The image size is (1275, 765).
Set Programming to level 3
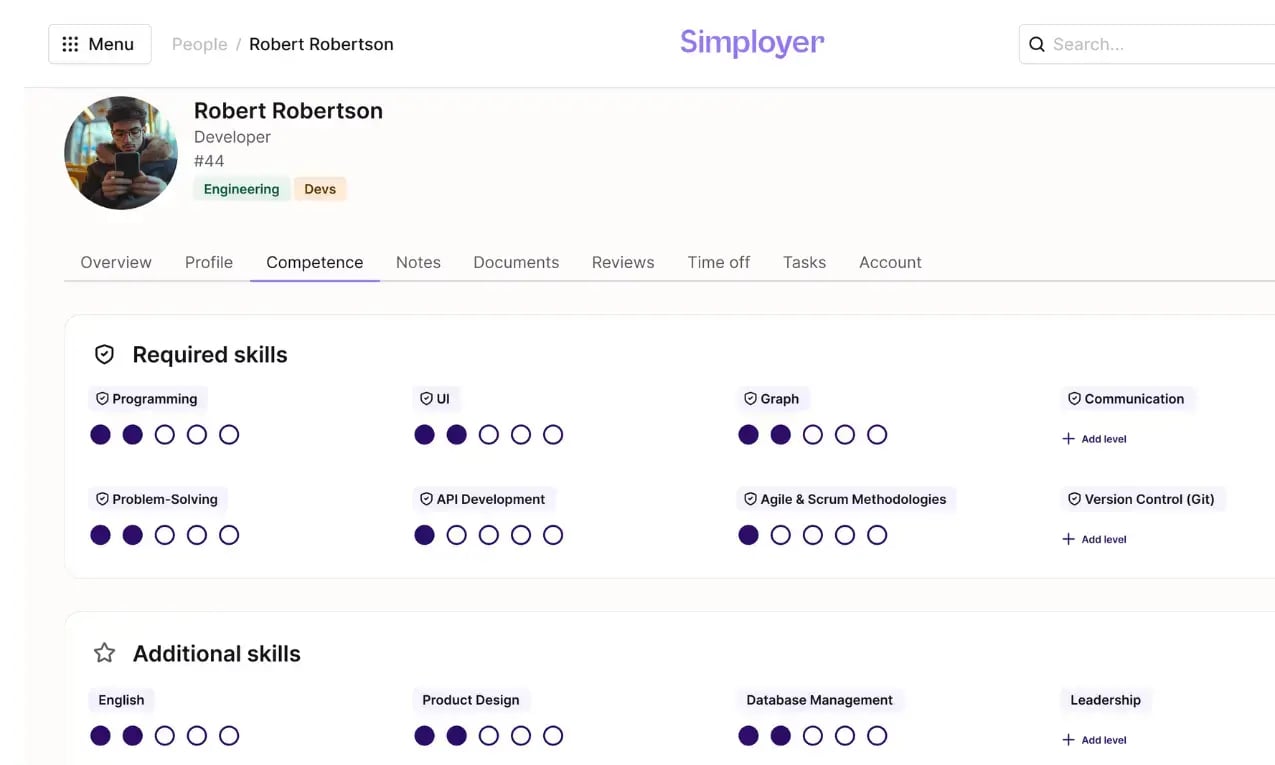coord(165,435)
